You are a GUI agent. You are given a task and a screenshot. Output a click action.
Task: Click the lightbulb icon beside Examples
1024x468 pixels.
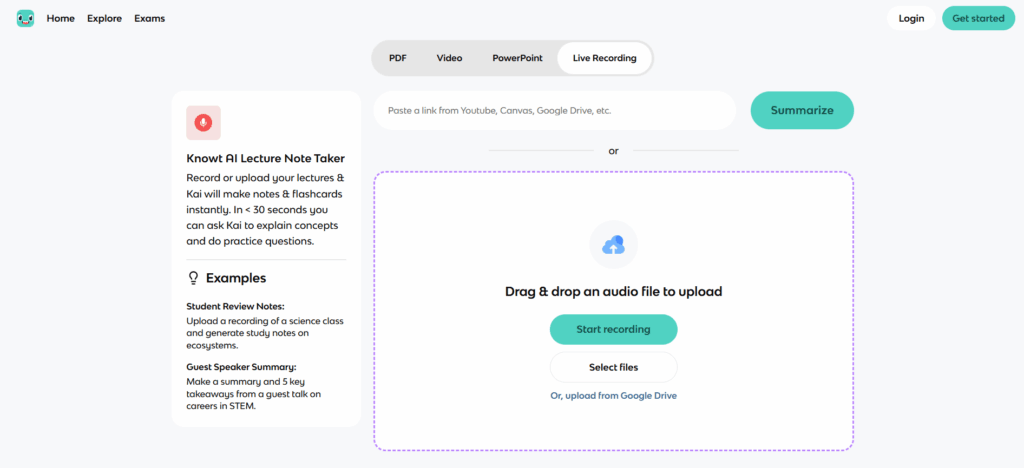[x=193, y=278]
